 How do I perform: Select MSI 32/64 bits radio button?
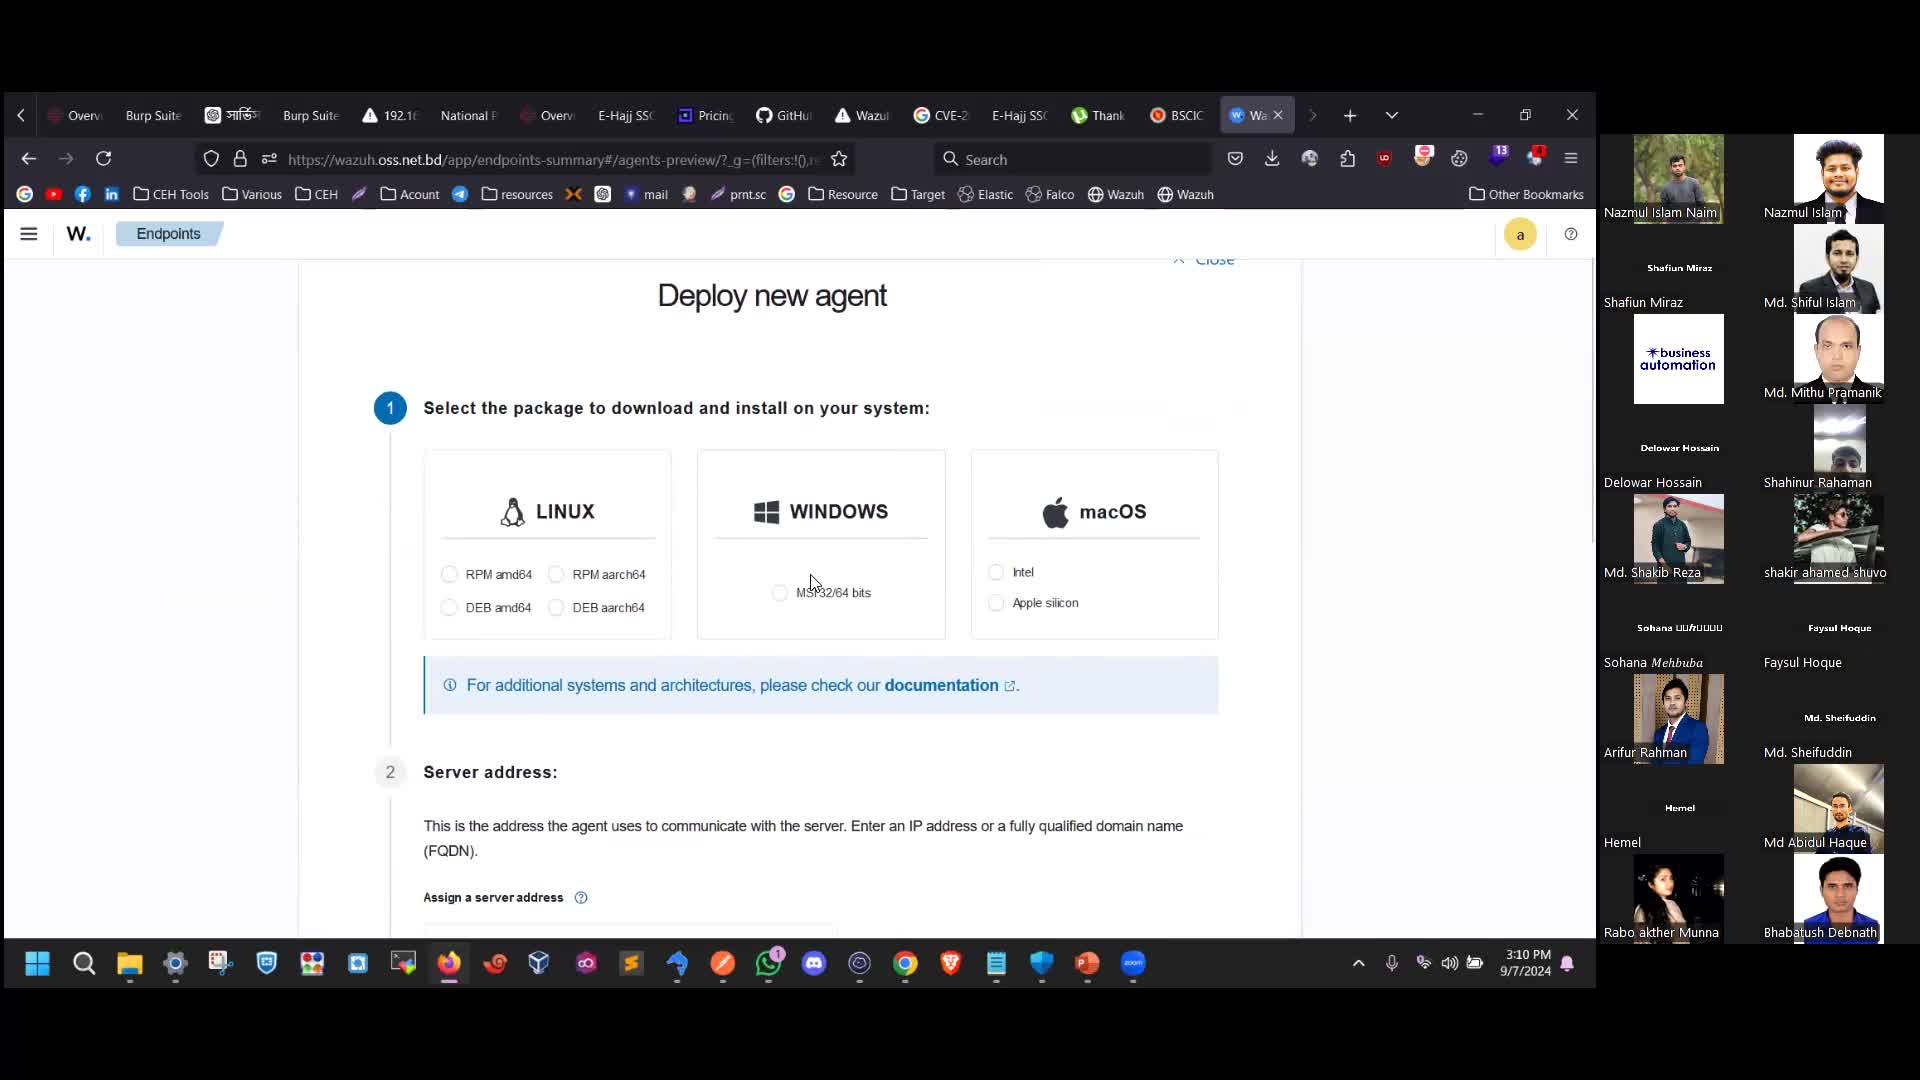778,591
